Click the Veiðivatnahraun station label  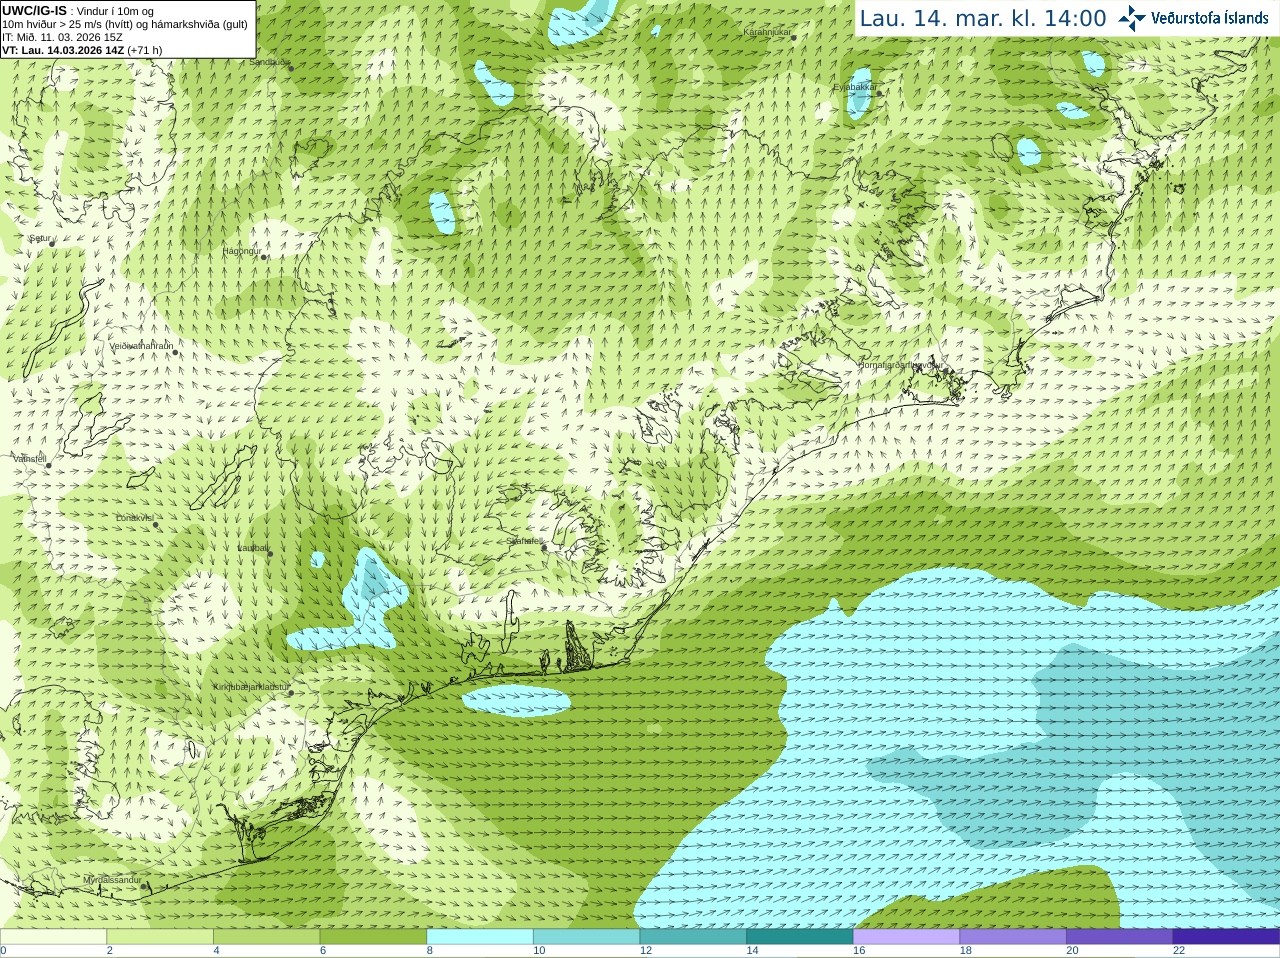pos(141,345)
